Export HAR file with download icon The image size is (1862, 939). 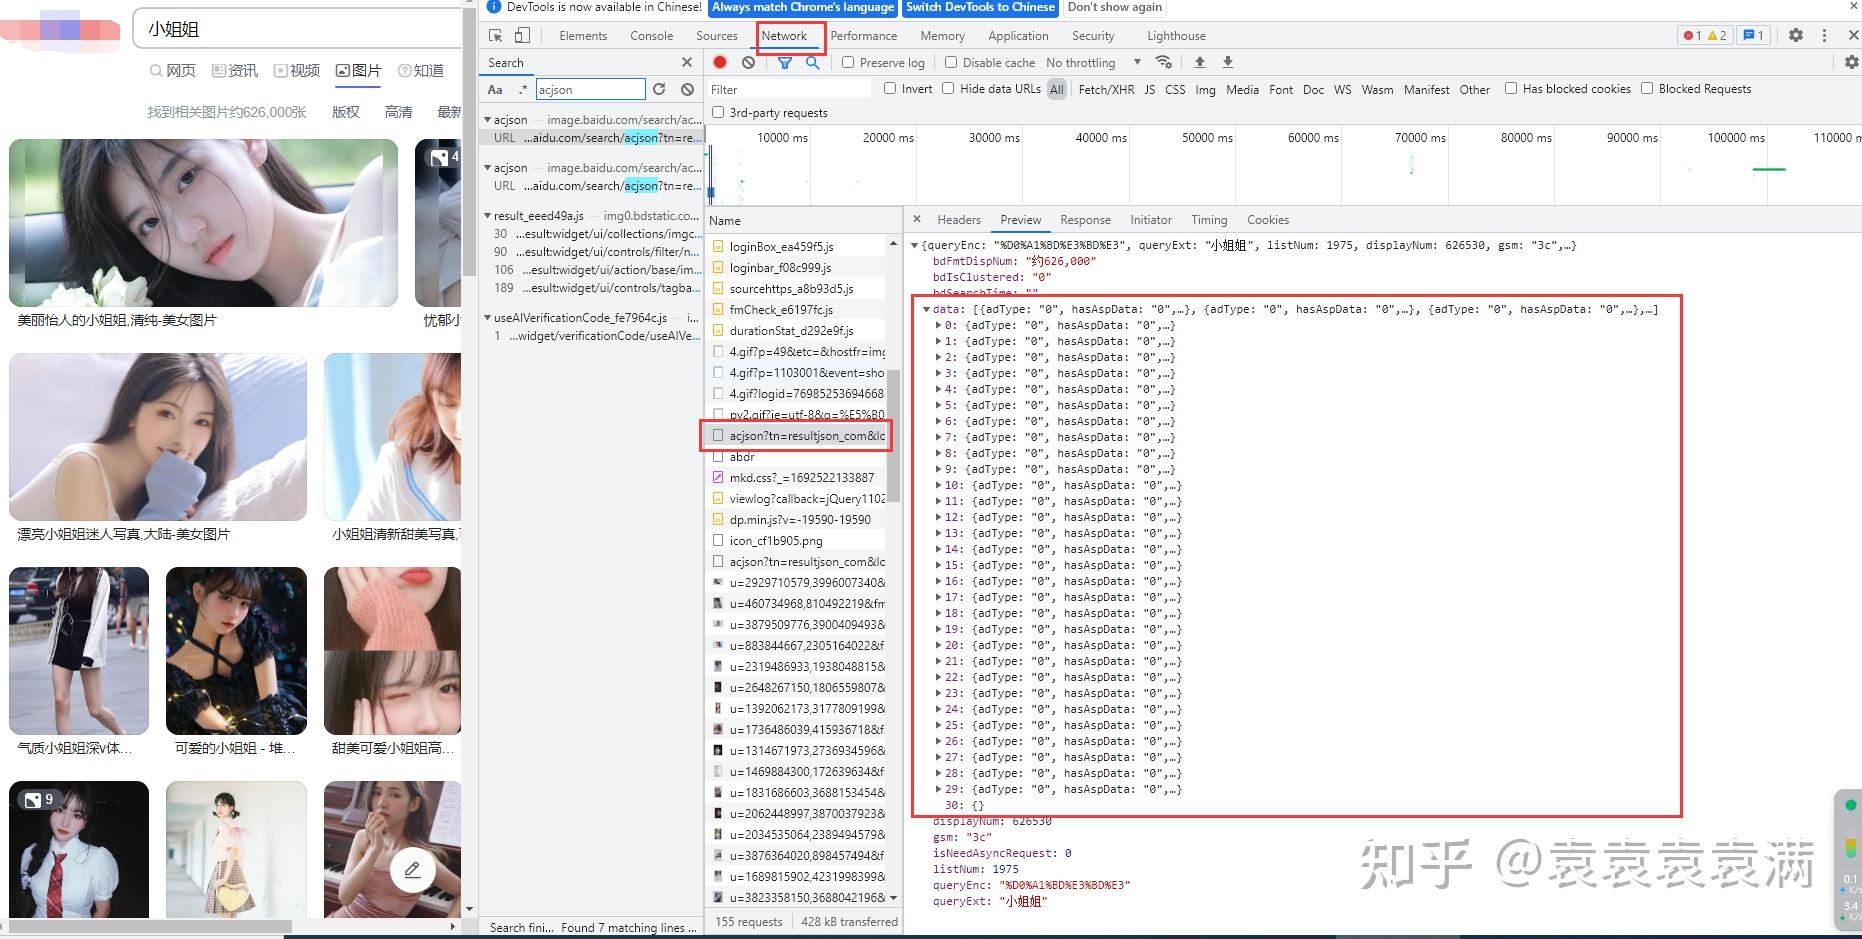click(x=1227, y=62)
